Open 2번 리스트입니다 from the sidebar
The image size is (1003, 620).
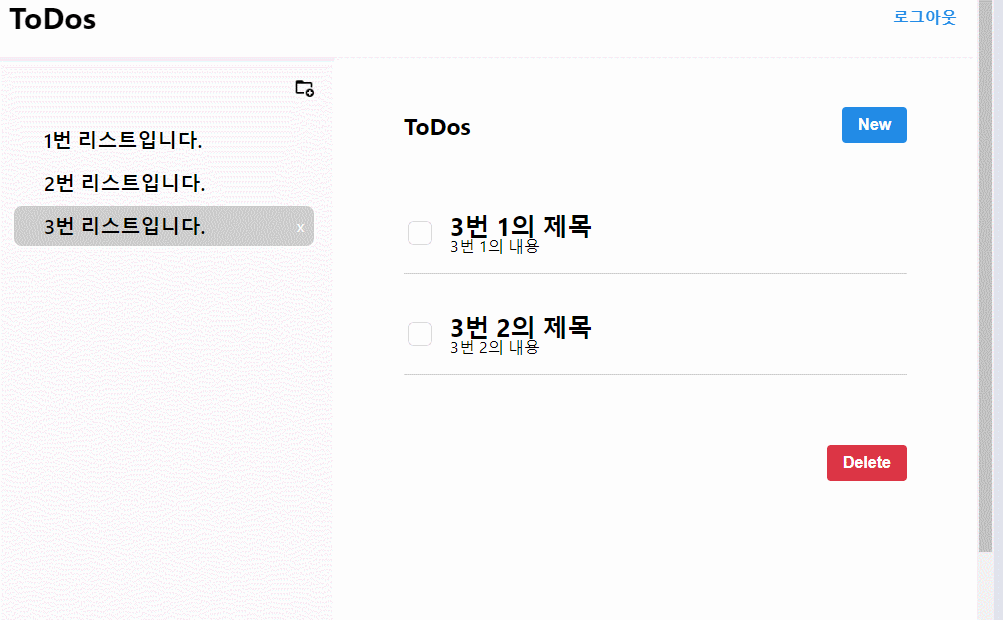coord(123,183)
